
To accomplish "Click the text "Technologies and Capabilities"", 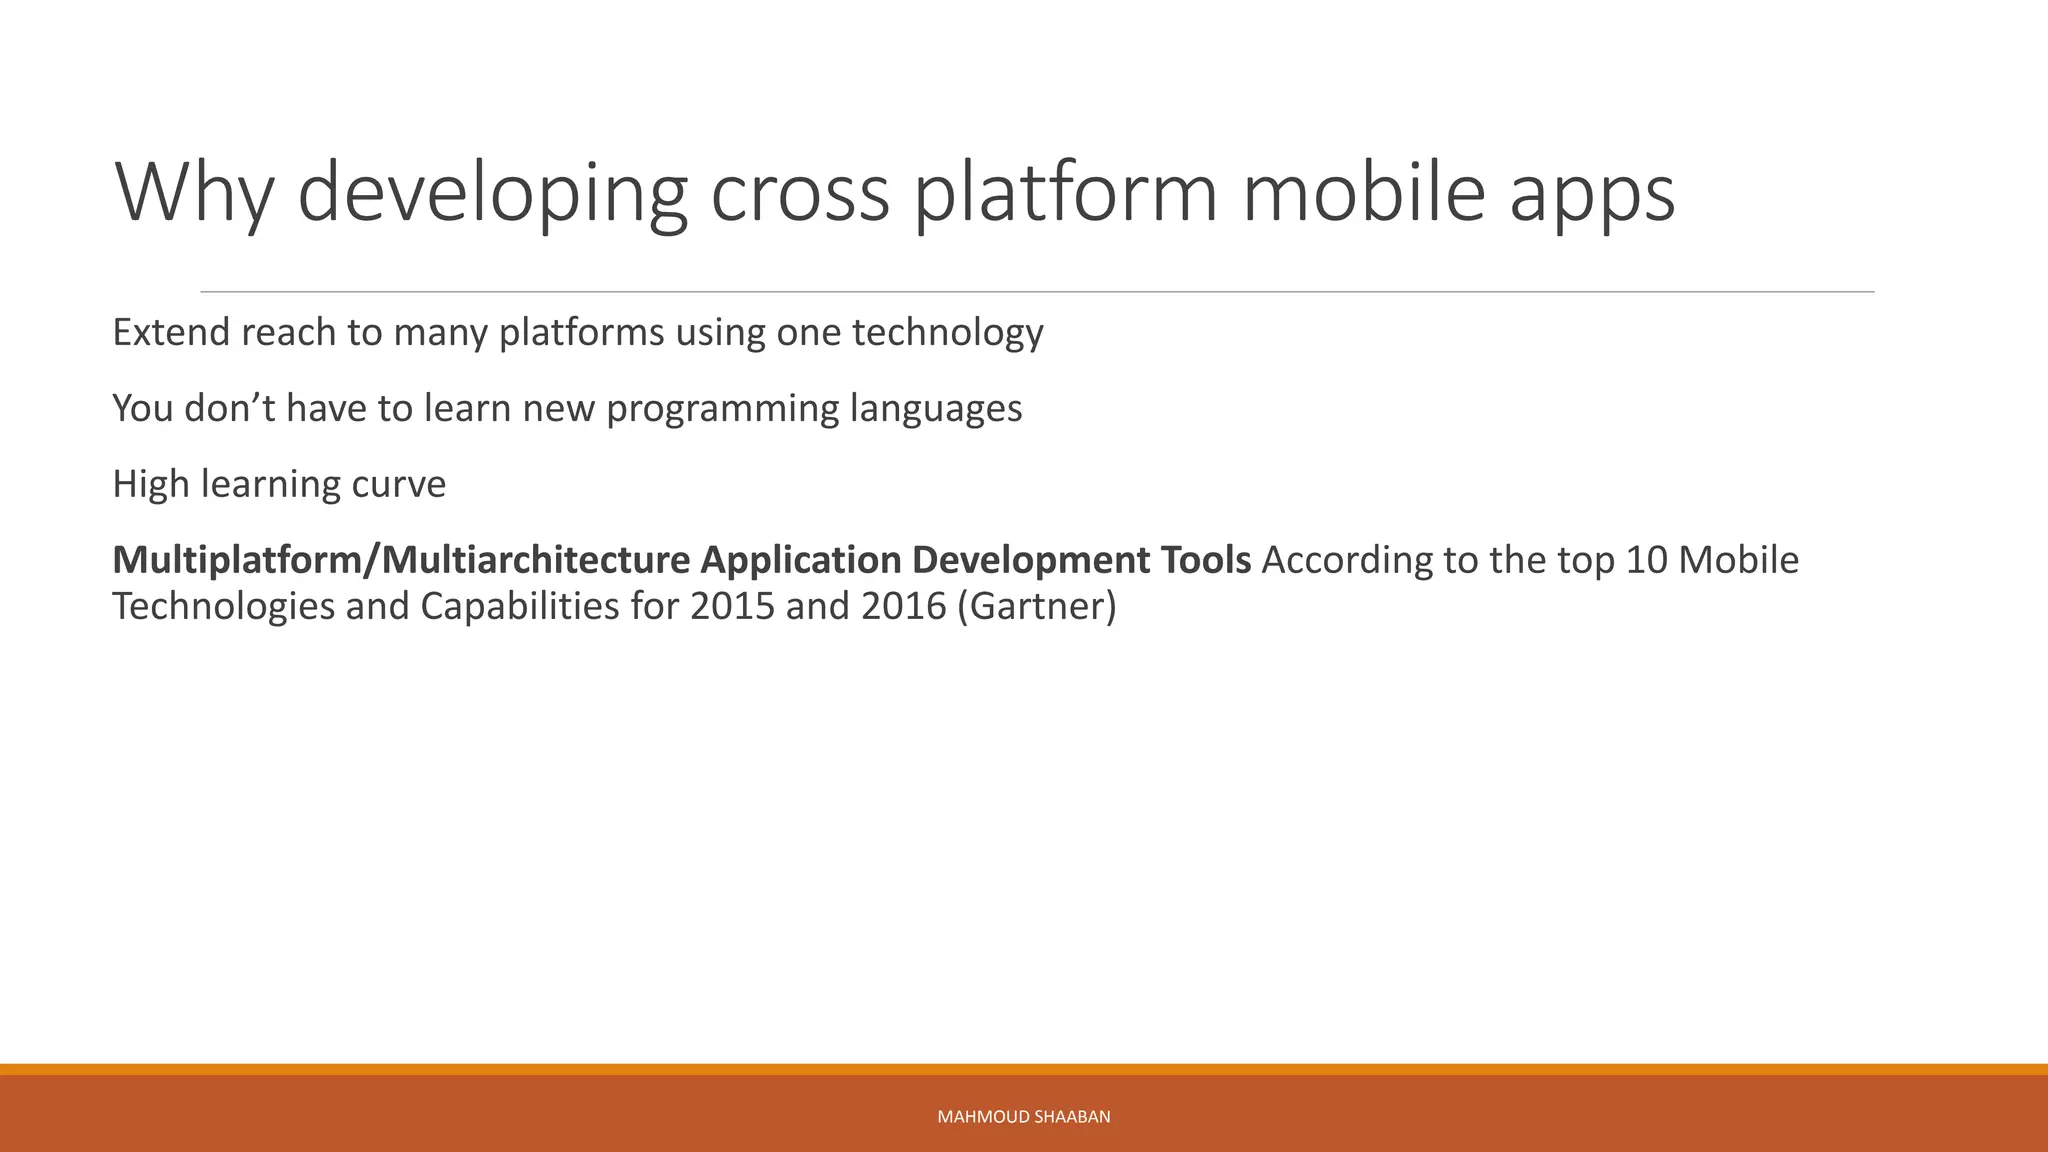I will pos(365,606).
